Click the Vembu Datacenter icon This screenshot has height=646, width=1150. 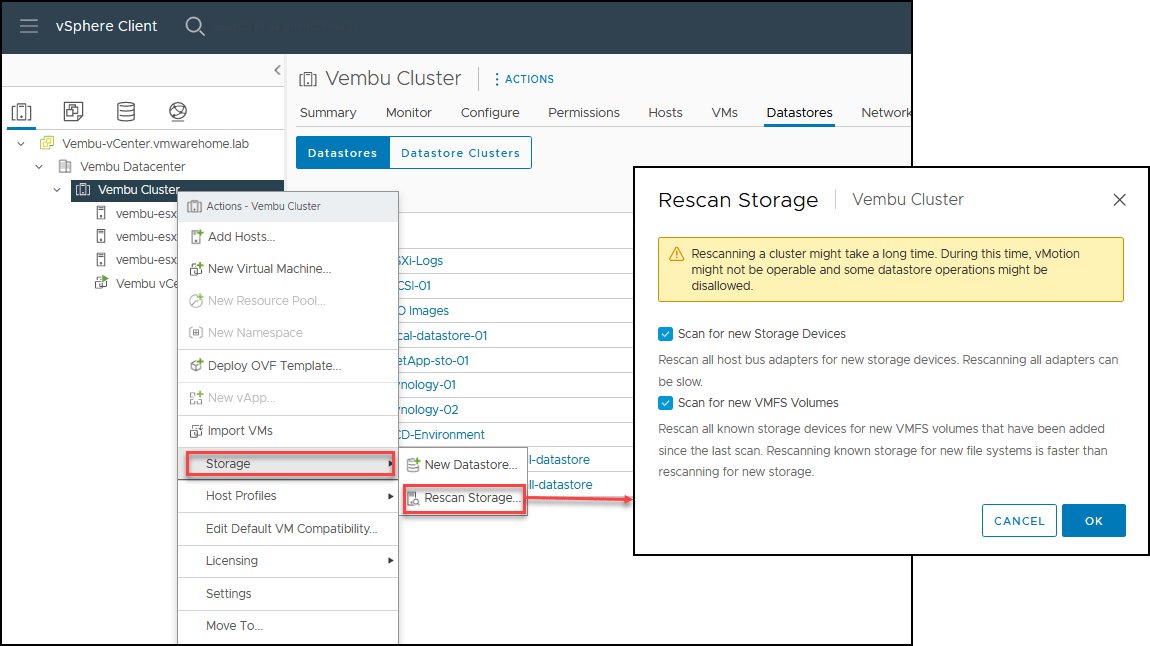(65, 166)
